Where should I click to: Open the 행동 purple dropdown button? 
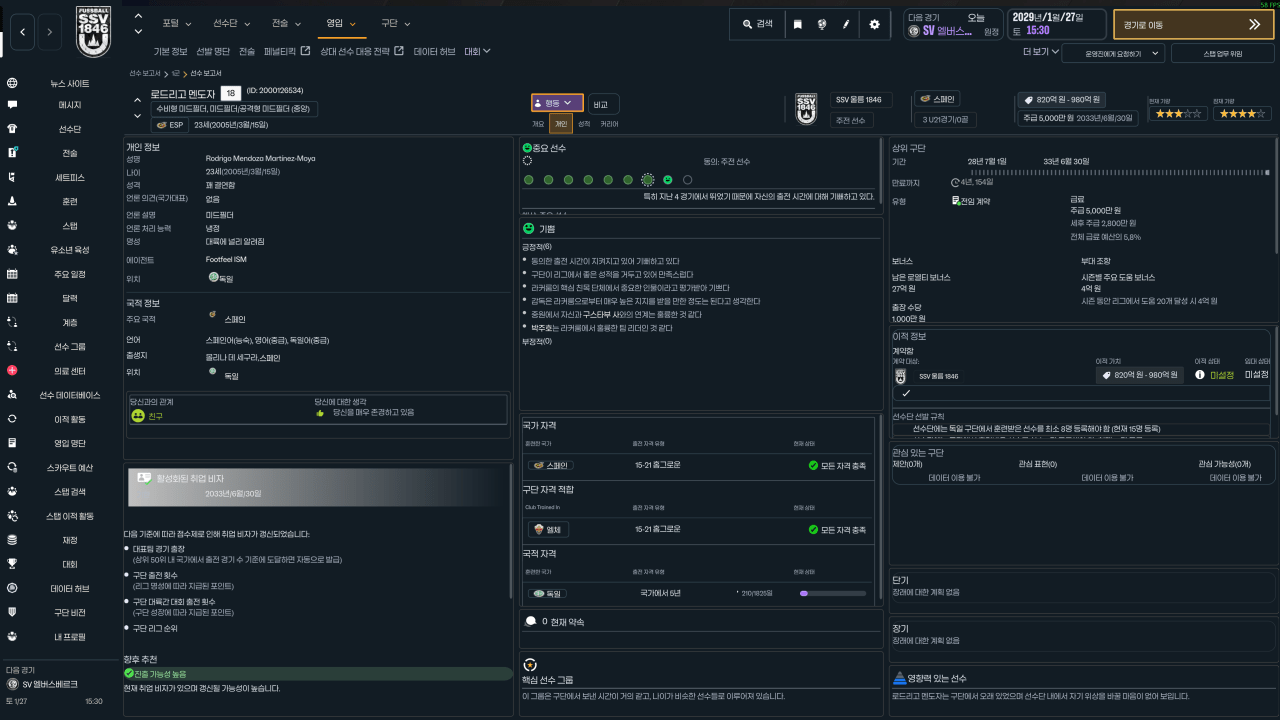tap(557, 102)
